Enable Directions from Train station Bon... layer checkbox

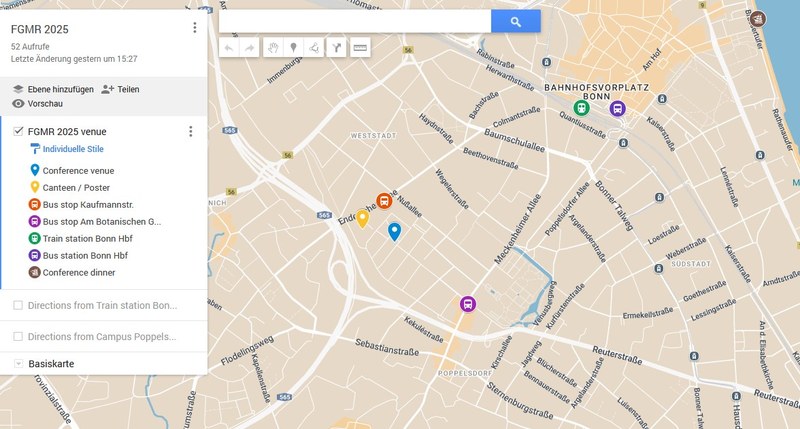coord(18,305)
